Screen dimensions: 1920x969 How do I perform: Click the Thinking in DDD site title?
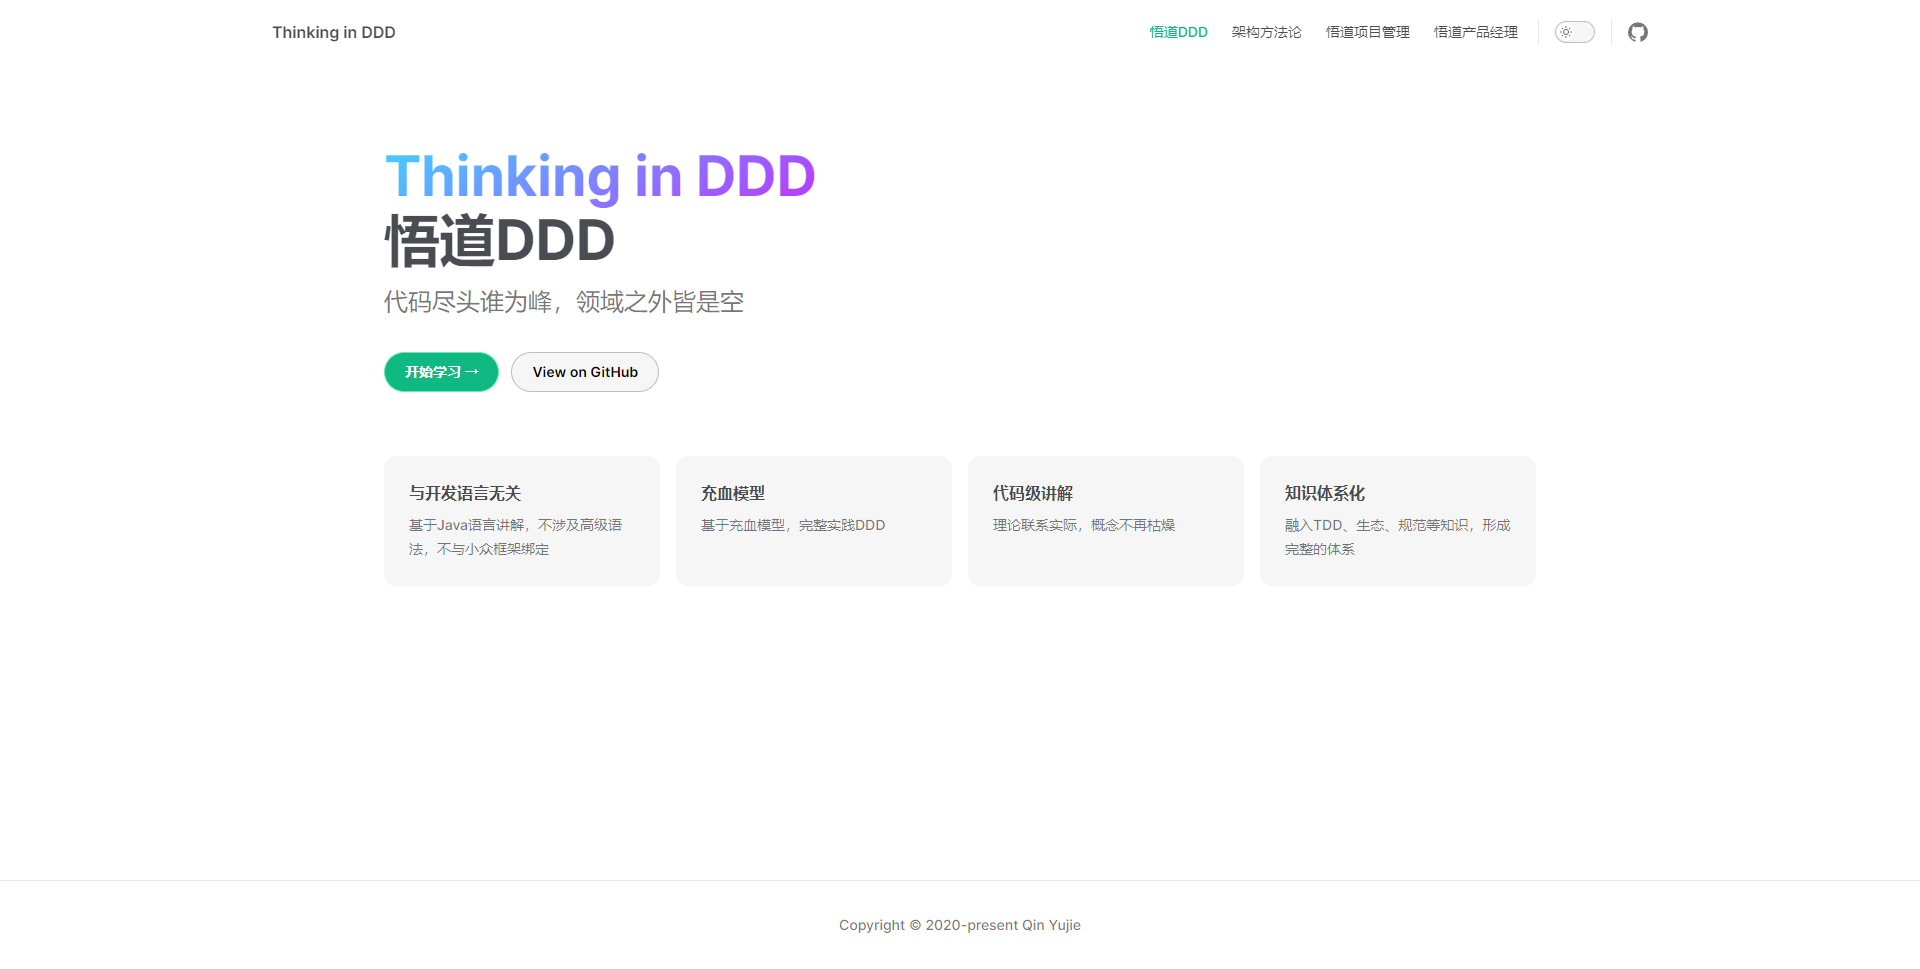click(x=333, y=32)
